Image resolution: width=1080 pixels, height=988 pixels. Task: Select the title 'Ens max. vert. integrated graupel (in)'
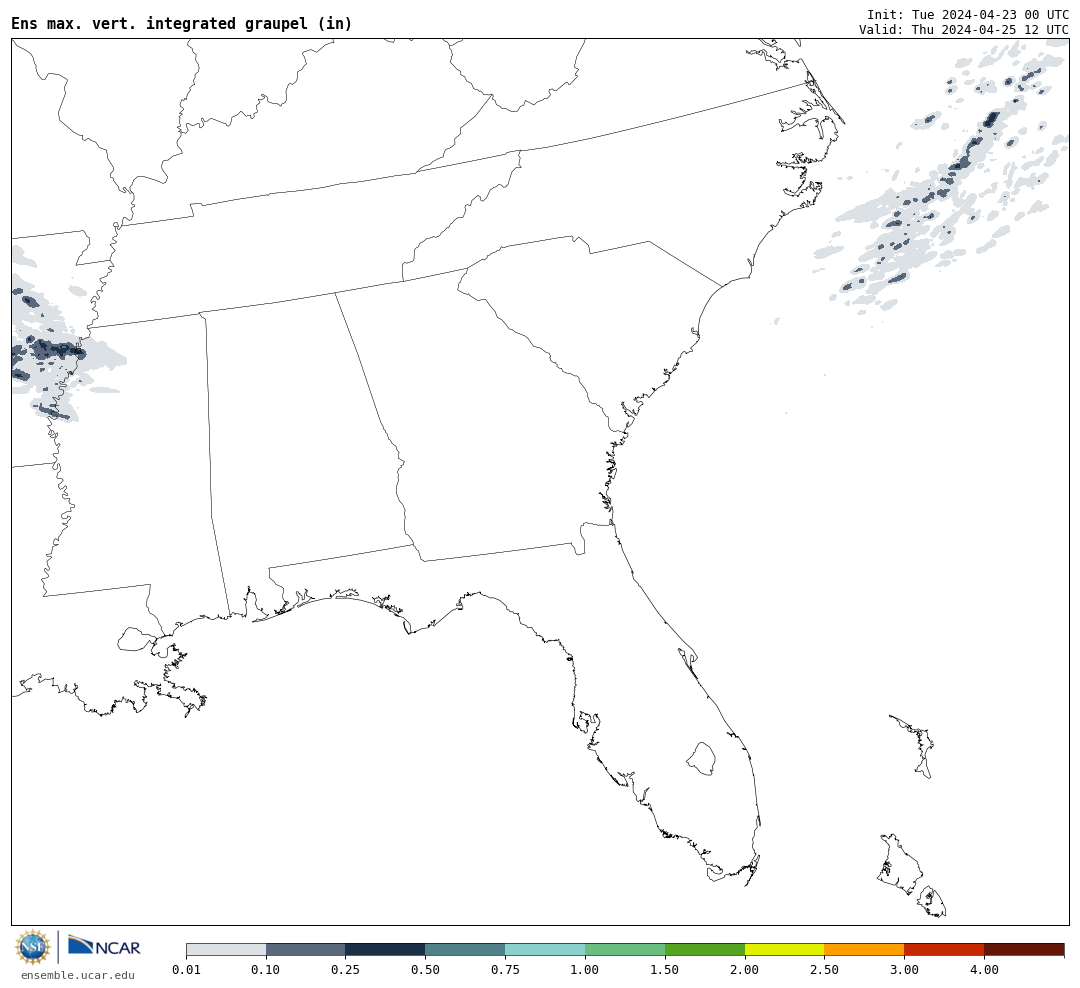click(182, 23)
